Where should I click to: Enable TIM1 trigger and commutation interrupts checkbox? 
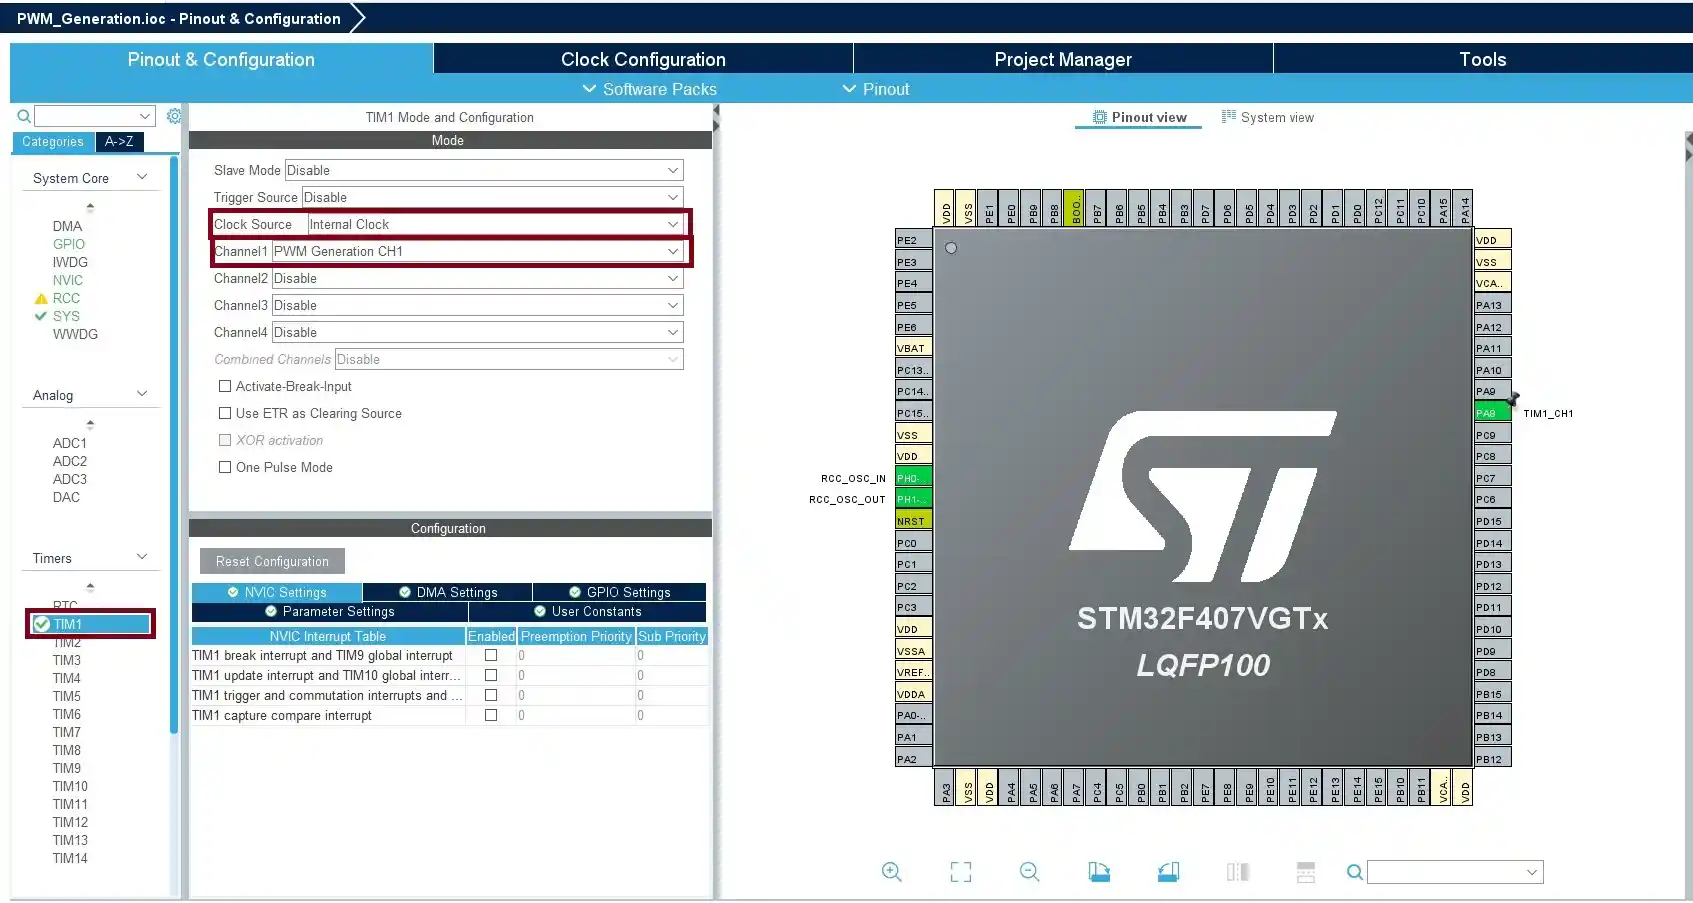pyautogui.click(x=491, y=695)
